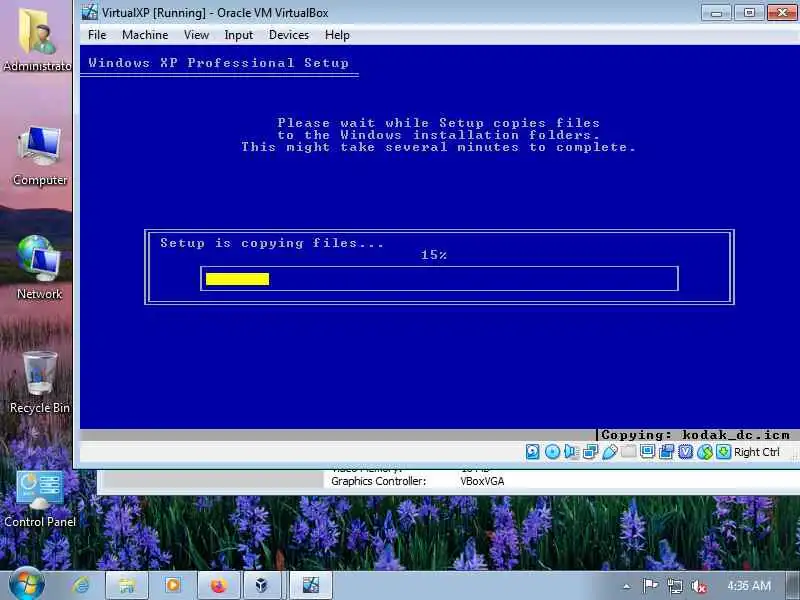Select the Network desktop icon
Viewport: 800px width, 600px height.
coord(39,267)
